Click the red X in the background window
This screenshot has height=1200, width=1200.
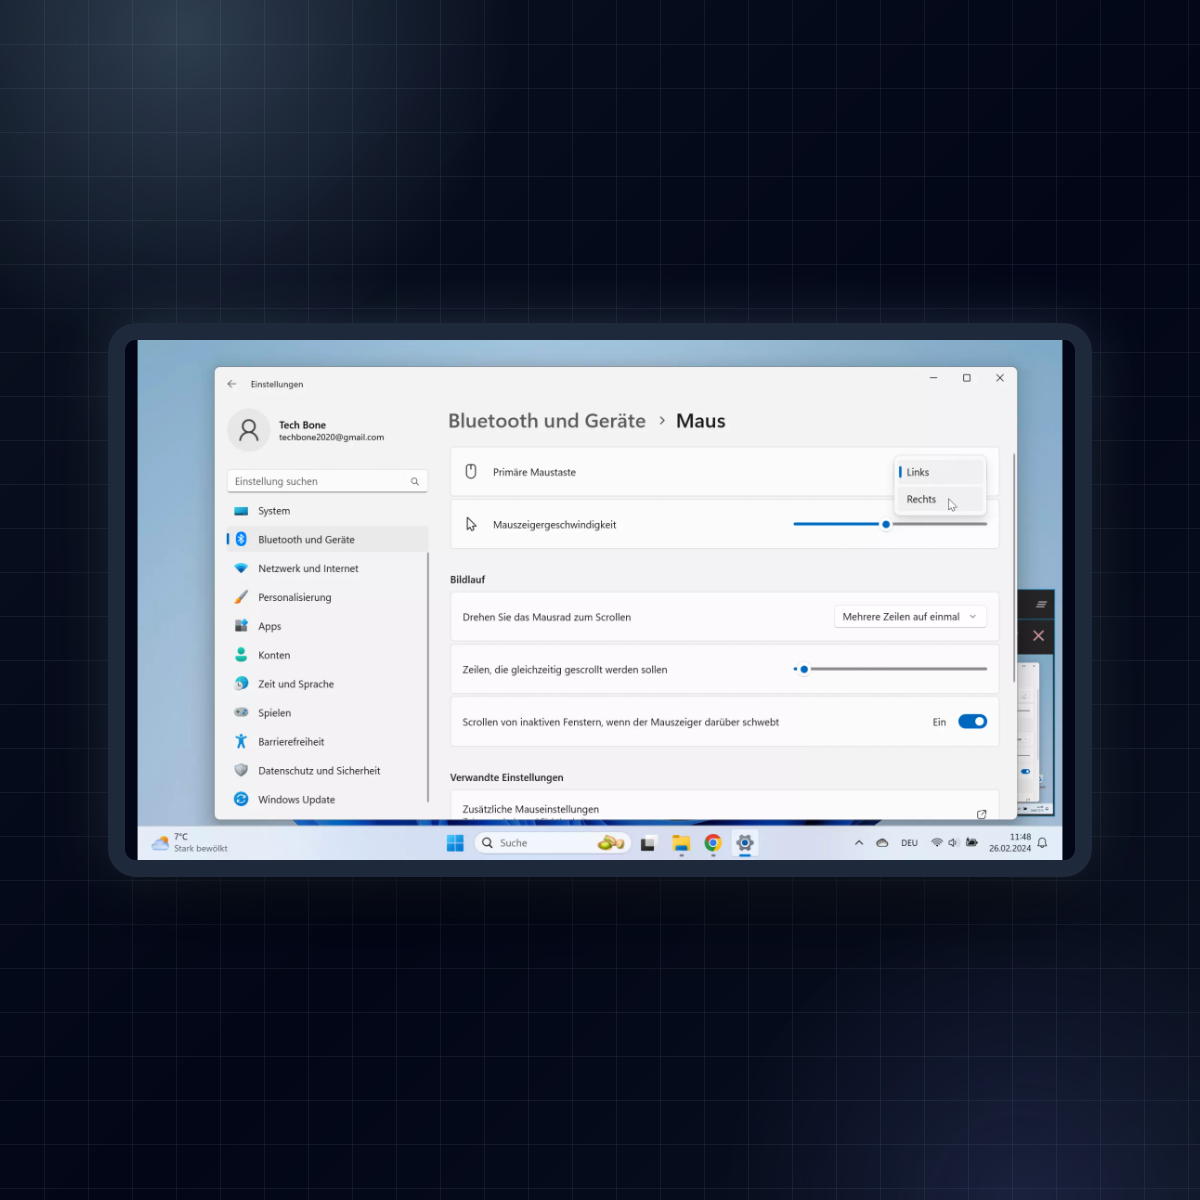pyautogui.click(x=1039, y=636)
